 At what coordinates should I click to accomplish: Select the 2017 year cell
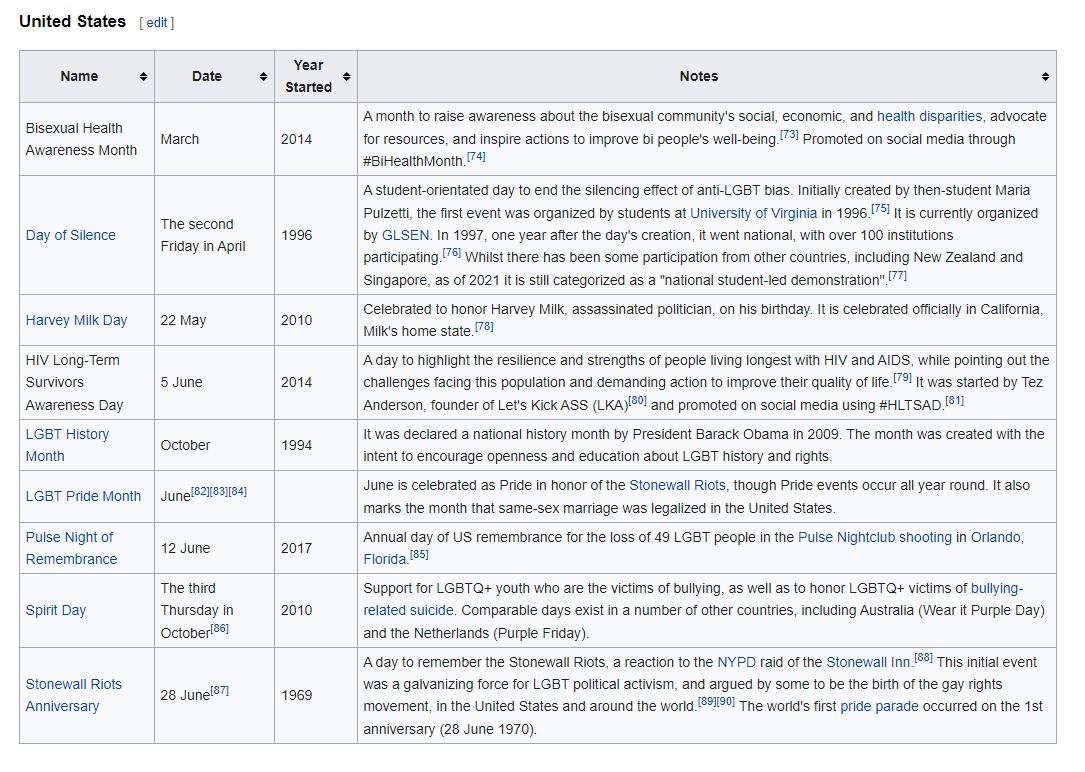click(316, 548)
